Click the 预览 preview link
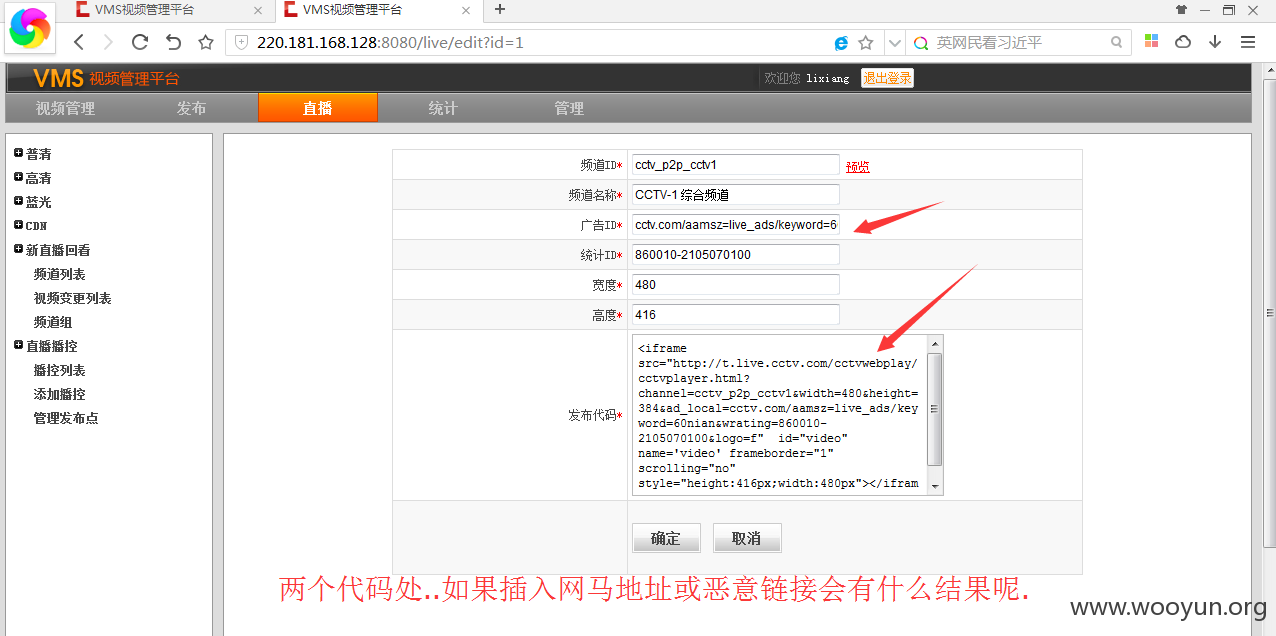Screen dimensions: 1276x636 pyautogui.click(x=858, y=167)
